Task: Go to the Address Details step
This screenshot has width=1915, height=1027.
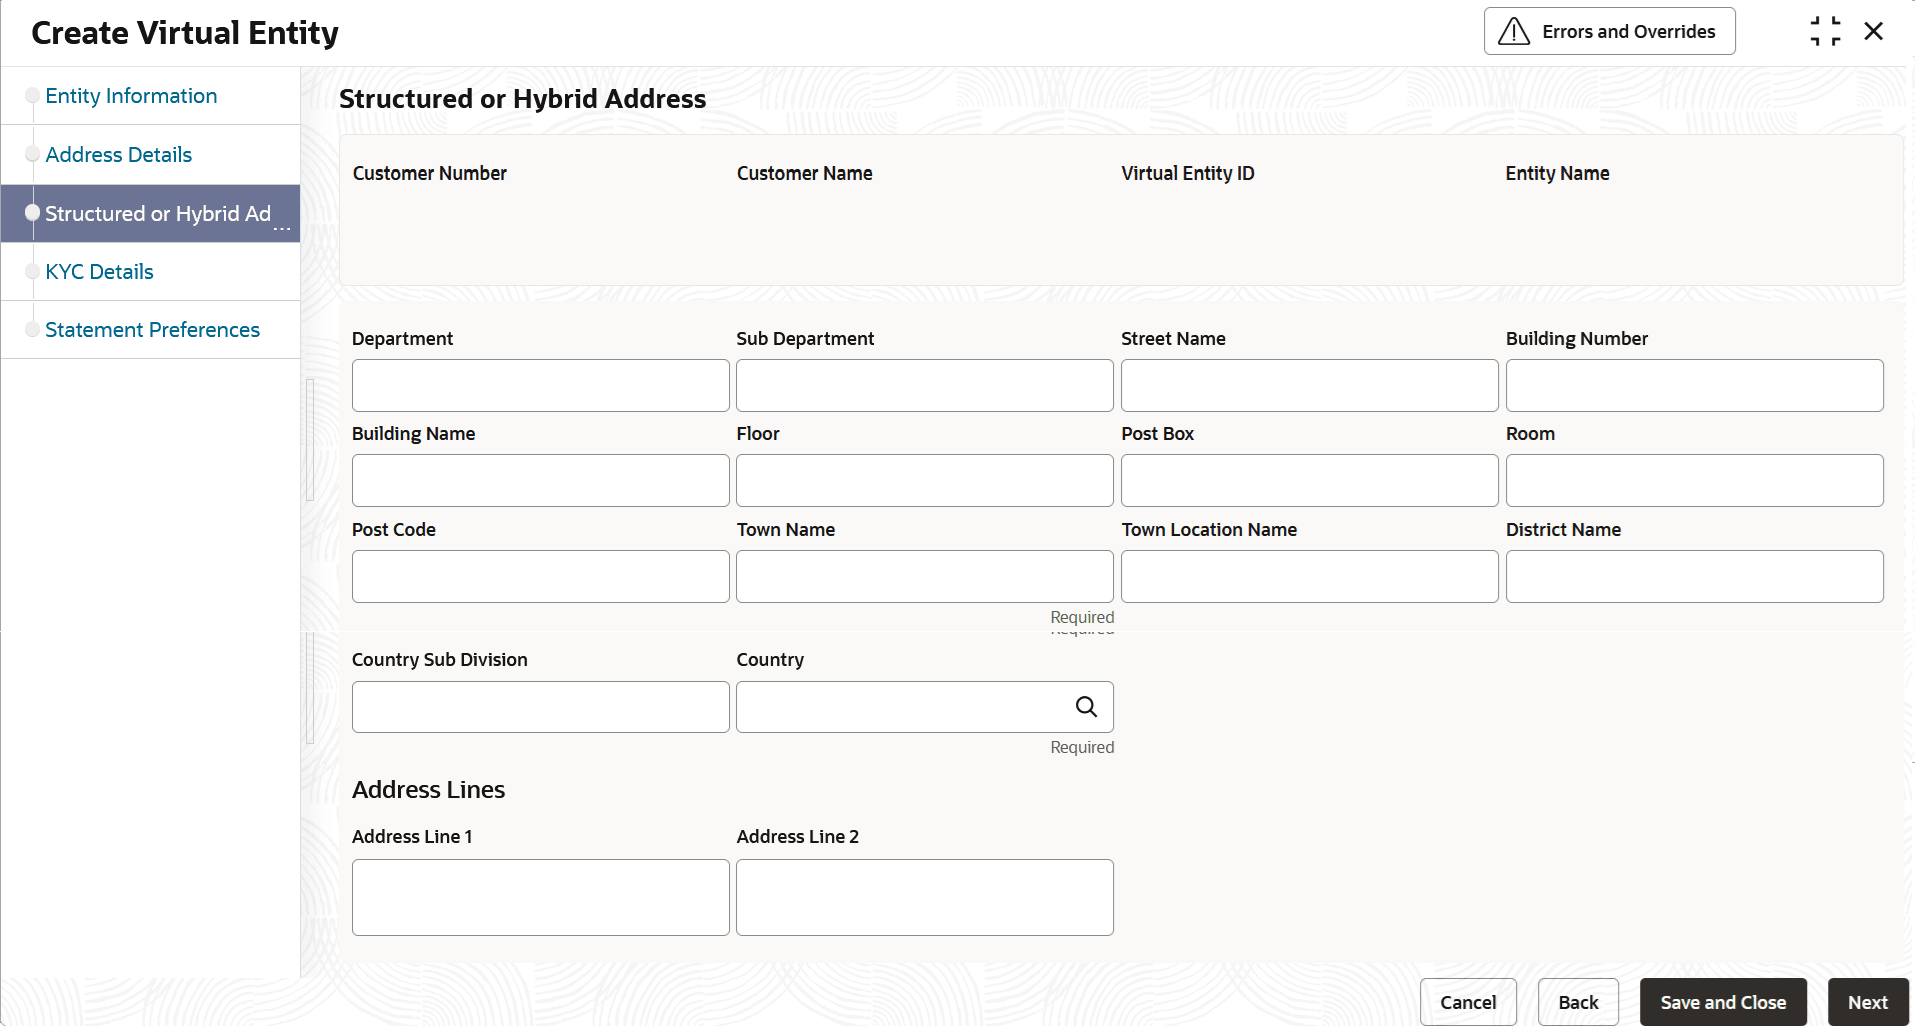Action: pos(118,155)
